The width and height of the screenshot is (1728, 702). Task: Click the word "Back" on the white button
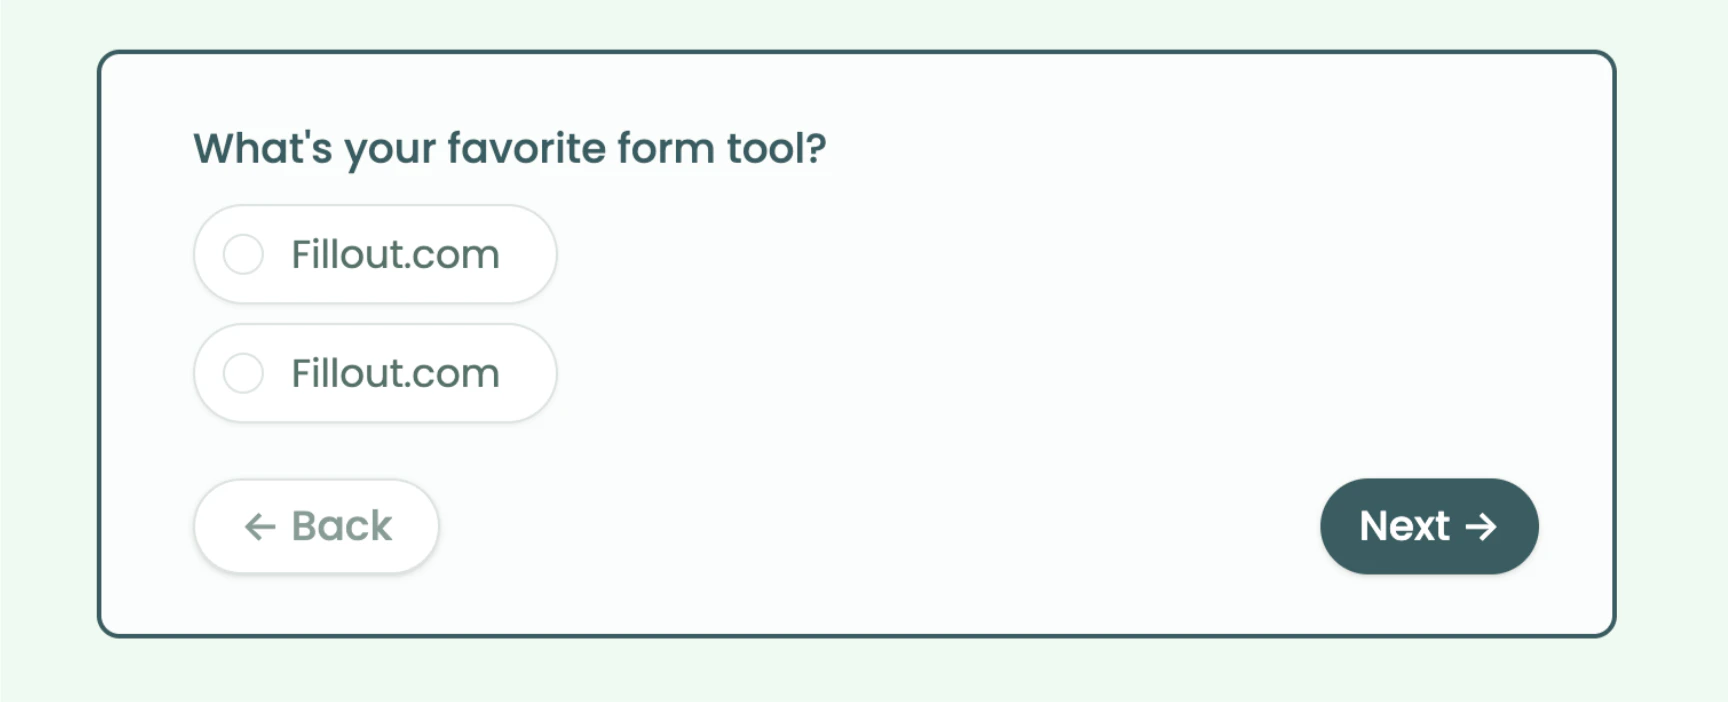[342, 526]
